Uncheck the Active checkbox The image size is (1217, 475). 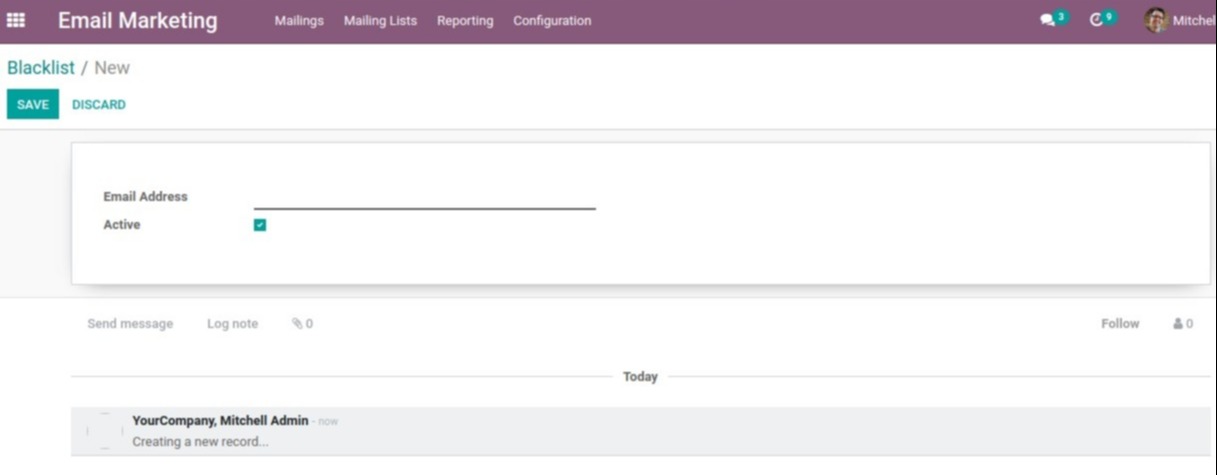260,225
